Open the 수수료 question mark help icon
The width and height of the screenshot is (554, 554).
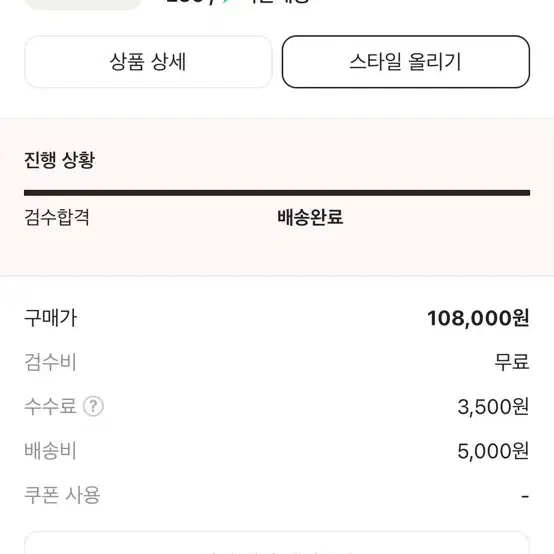point(93,406)
